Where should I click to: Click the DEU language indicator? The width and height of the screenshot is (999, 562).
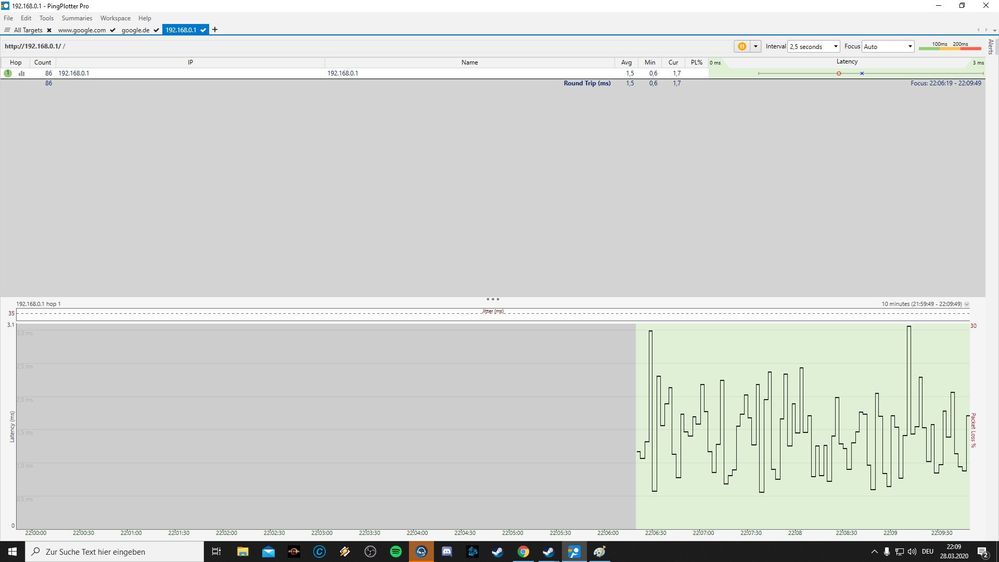pos(928,552)
